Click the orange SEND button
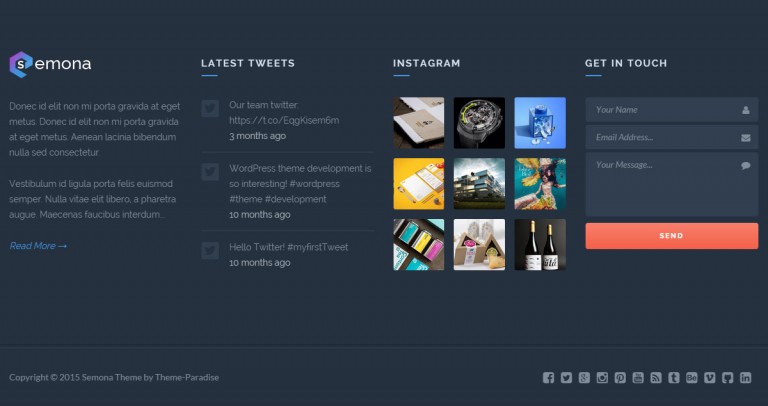 pos(672,236)
